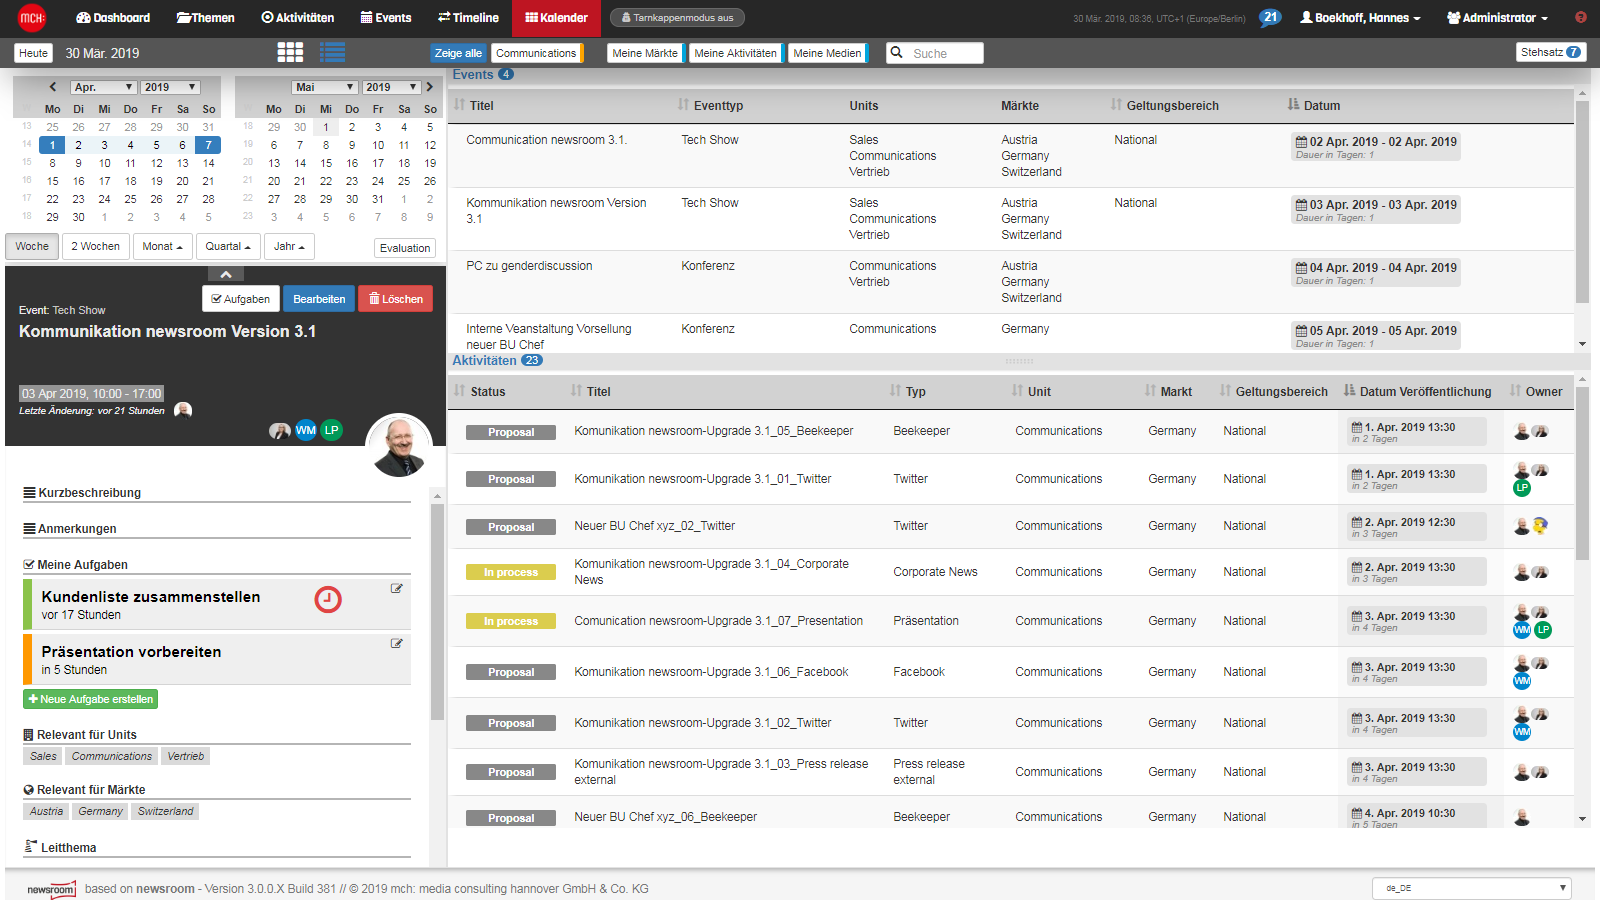Sort activities by 'Datum Veröffentlichung' arrows

click(x=1349, y=392)
